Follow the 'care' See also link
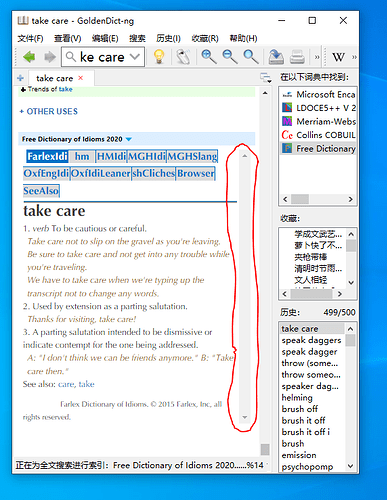 [66, 384]
